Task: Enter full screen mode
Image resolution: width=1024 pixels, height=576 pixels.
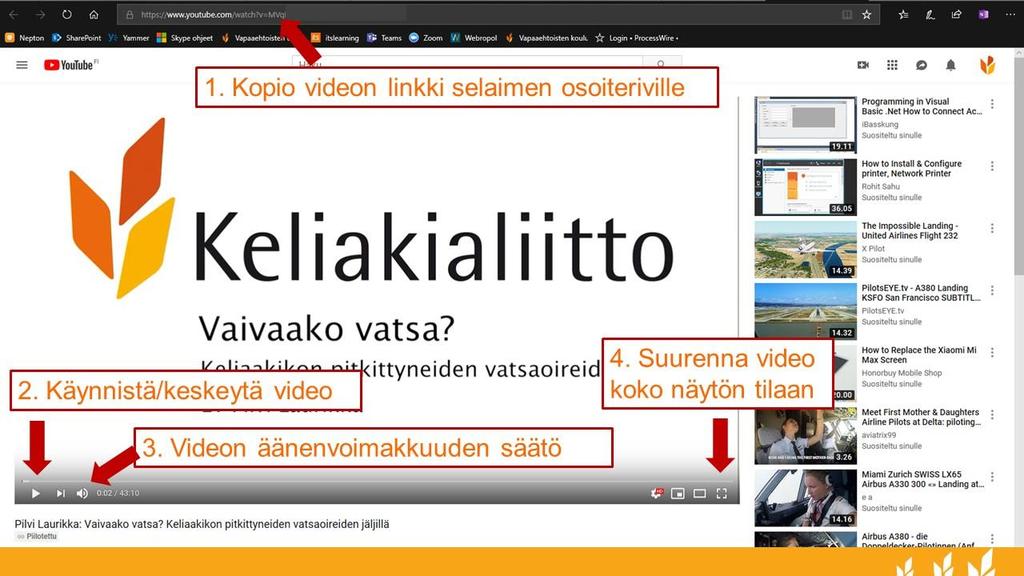Action: [x=722, y=494]
